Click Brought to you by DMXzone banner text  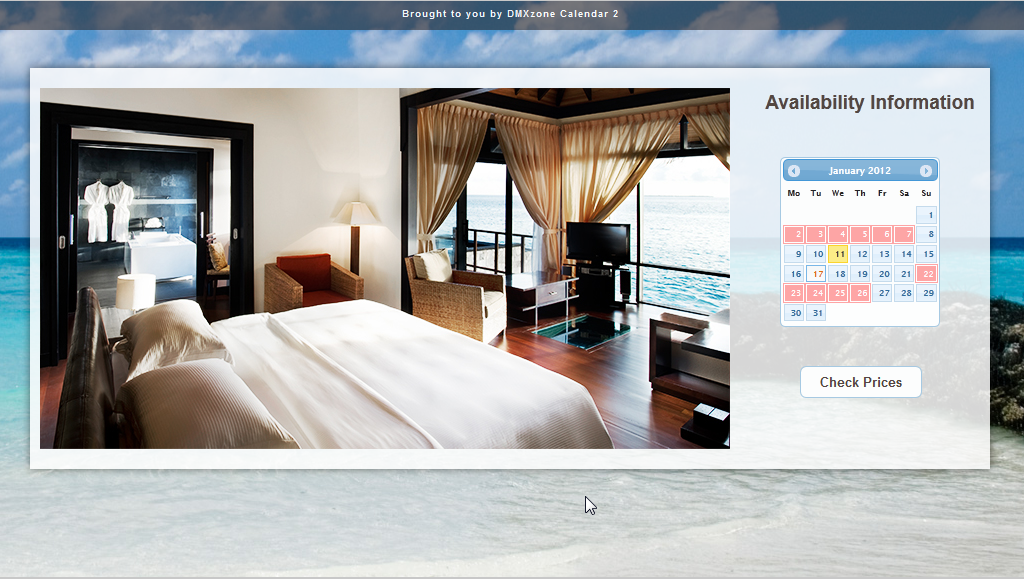click(510, 14)
